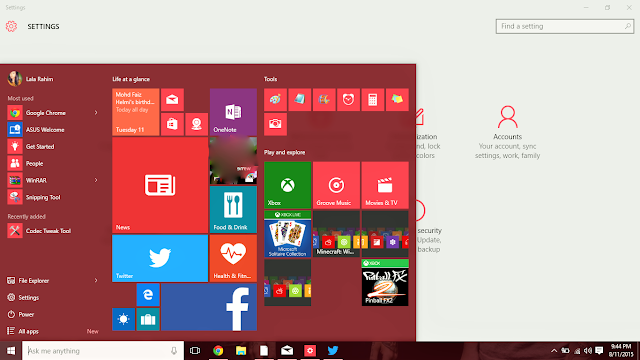
Task: Open the Health & Fitness tile
Action: 233,258
